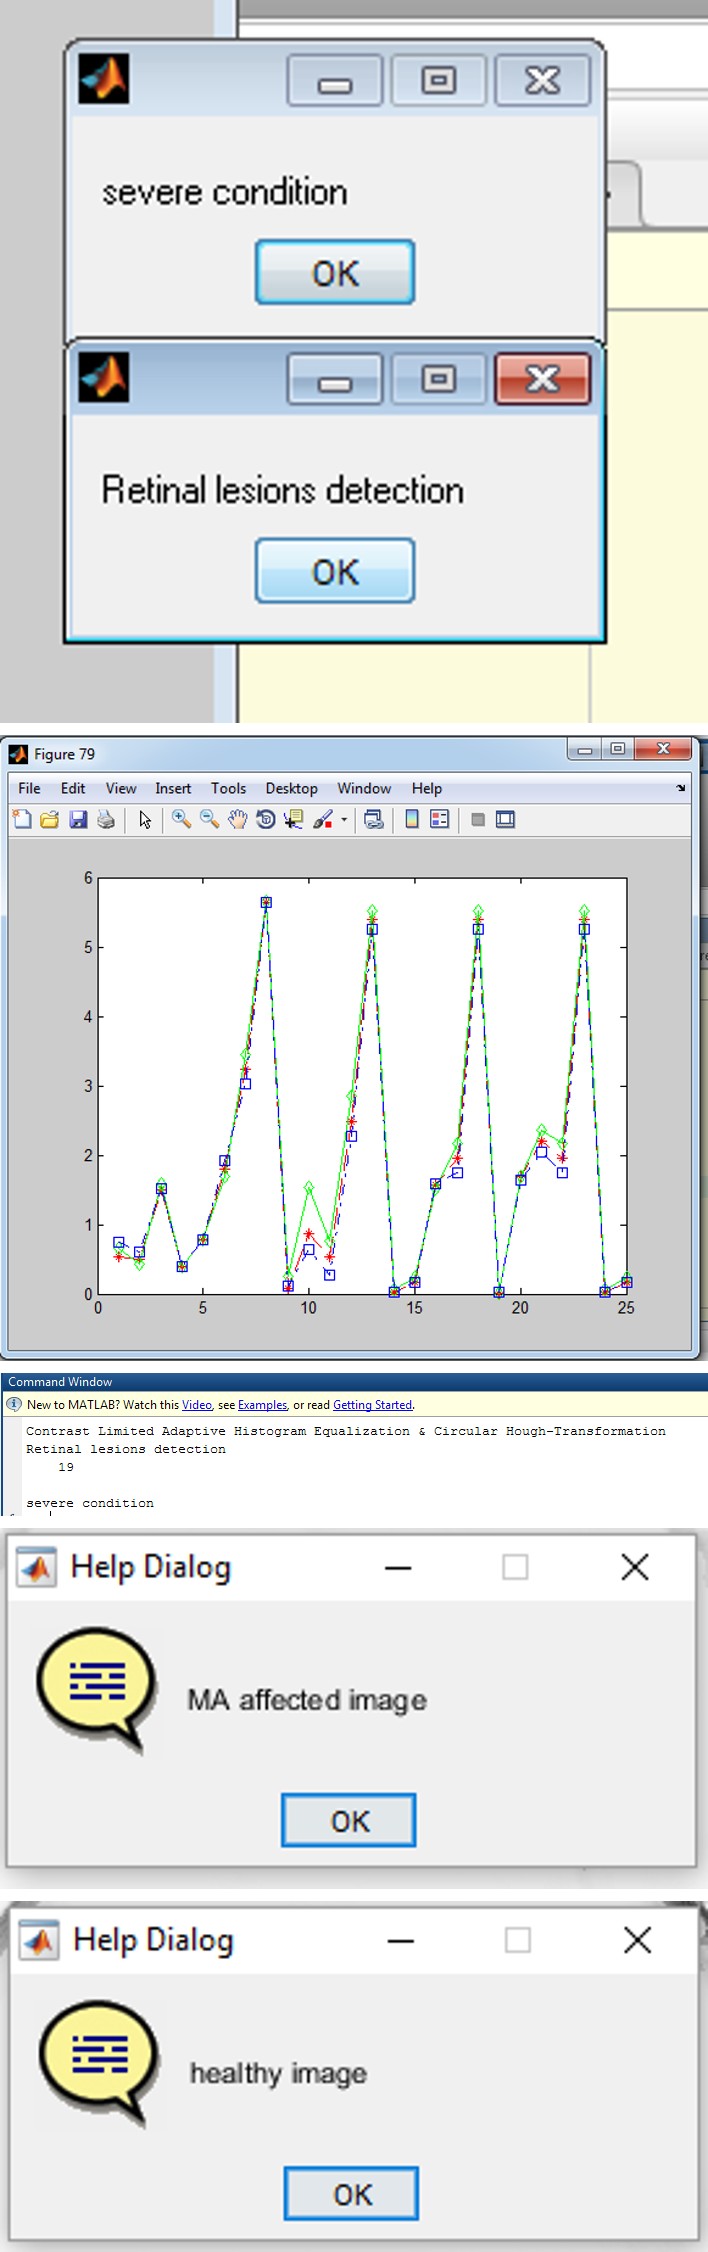Screen dimensions: 708x2252
Task: Close the Figure 79 window
Action: point(663,749)
